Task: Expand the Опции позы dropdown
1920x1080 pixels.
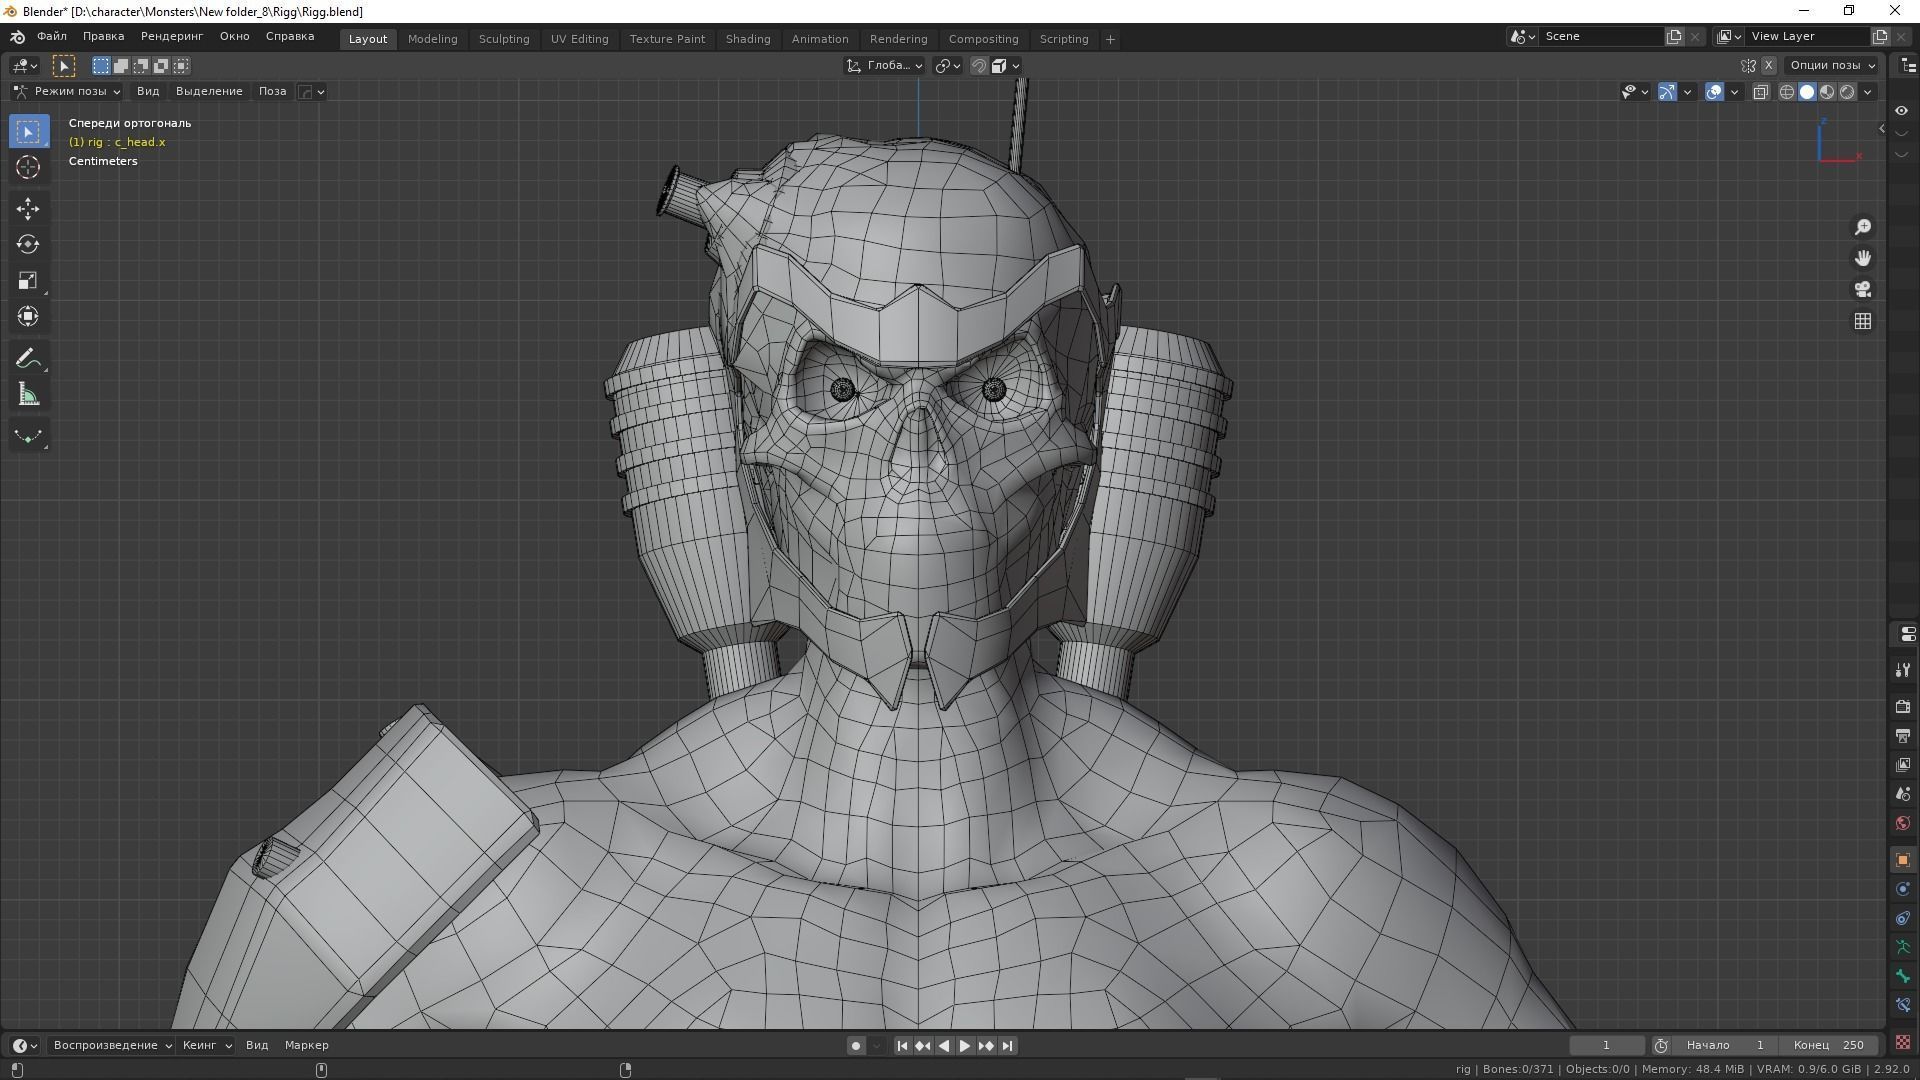Action: click(1831, 65)
